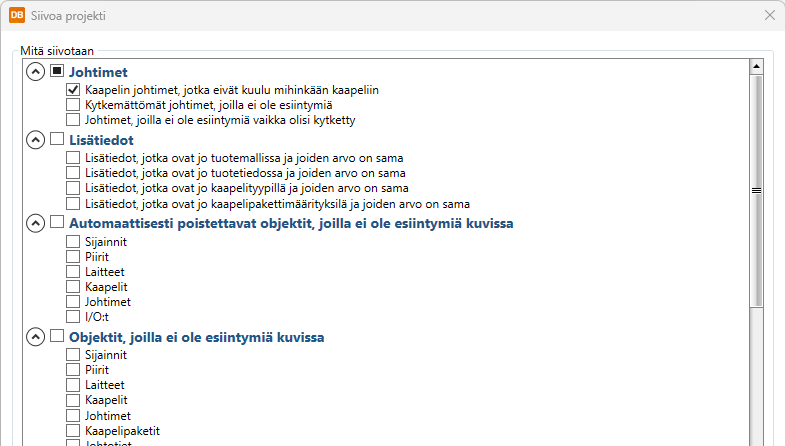Check the Lisätiedot group checkbox
This screenshot has width=785, height=446.
tap(57, 140)
